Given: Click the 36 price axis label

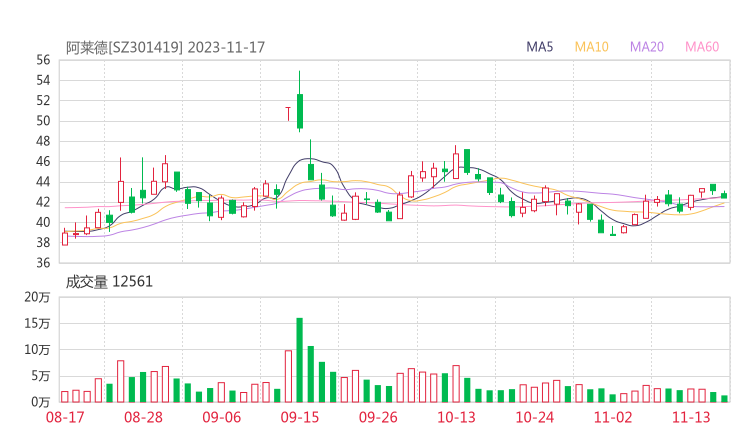Looking at the screenshot, I should pyautogui.click(x=42, y=263).
